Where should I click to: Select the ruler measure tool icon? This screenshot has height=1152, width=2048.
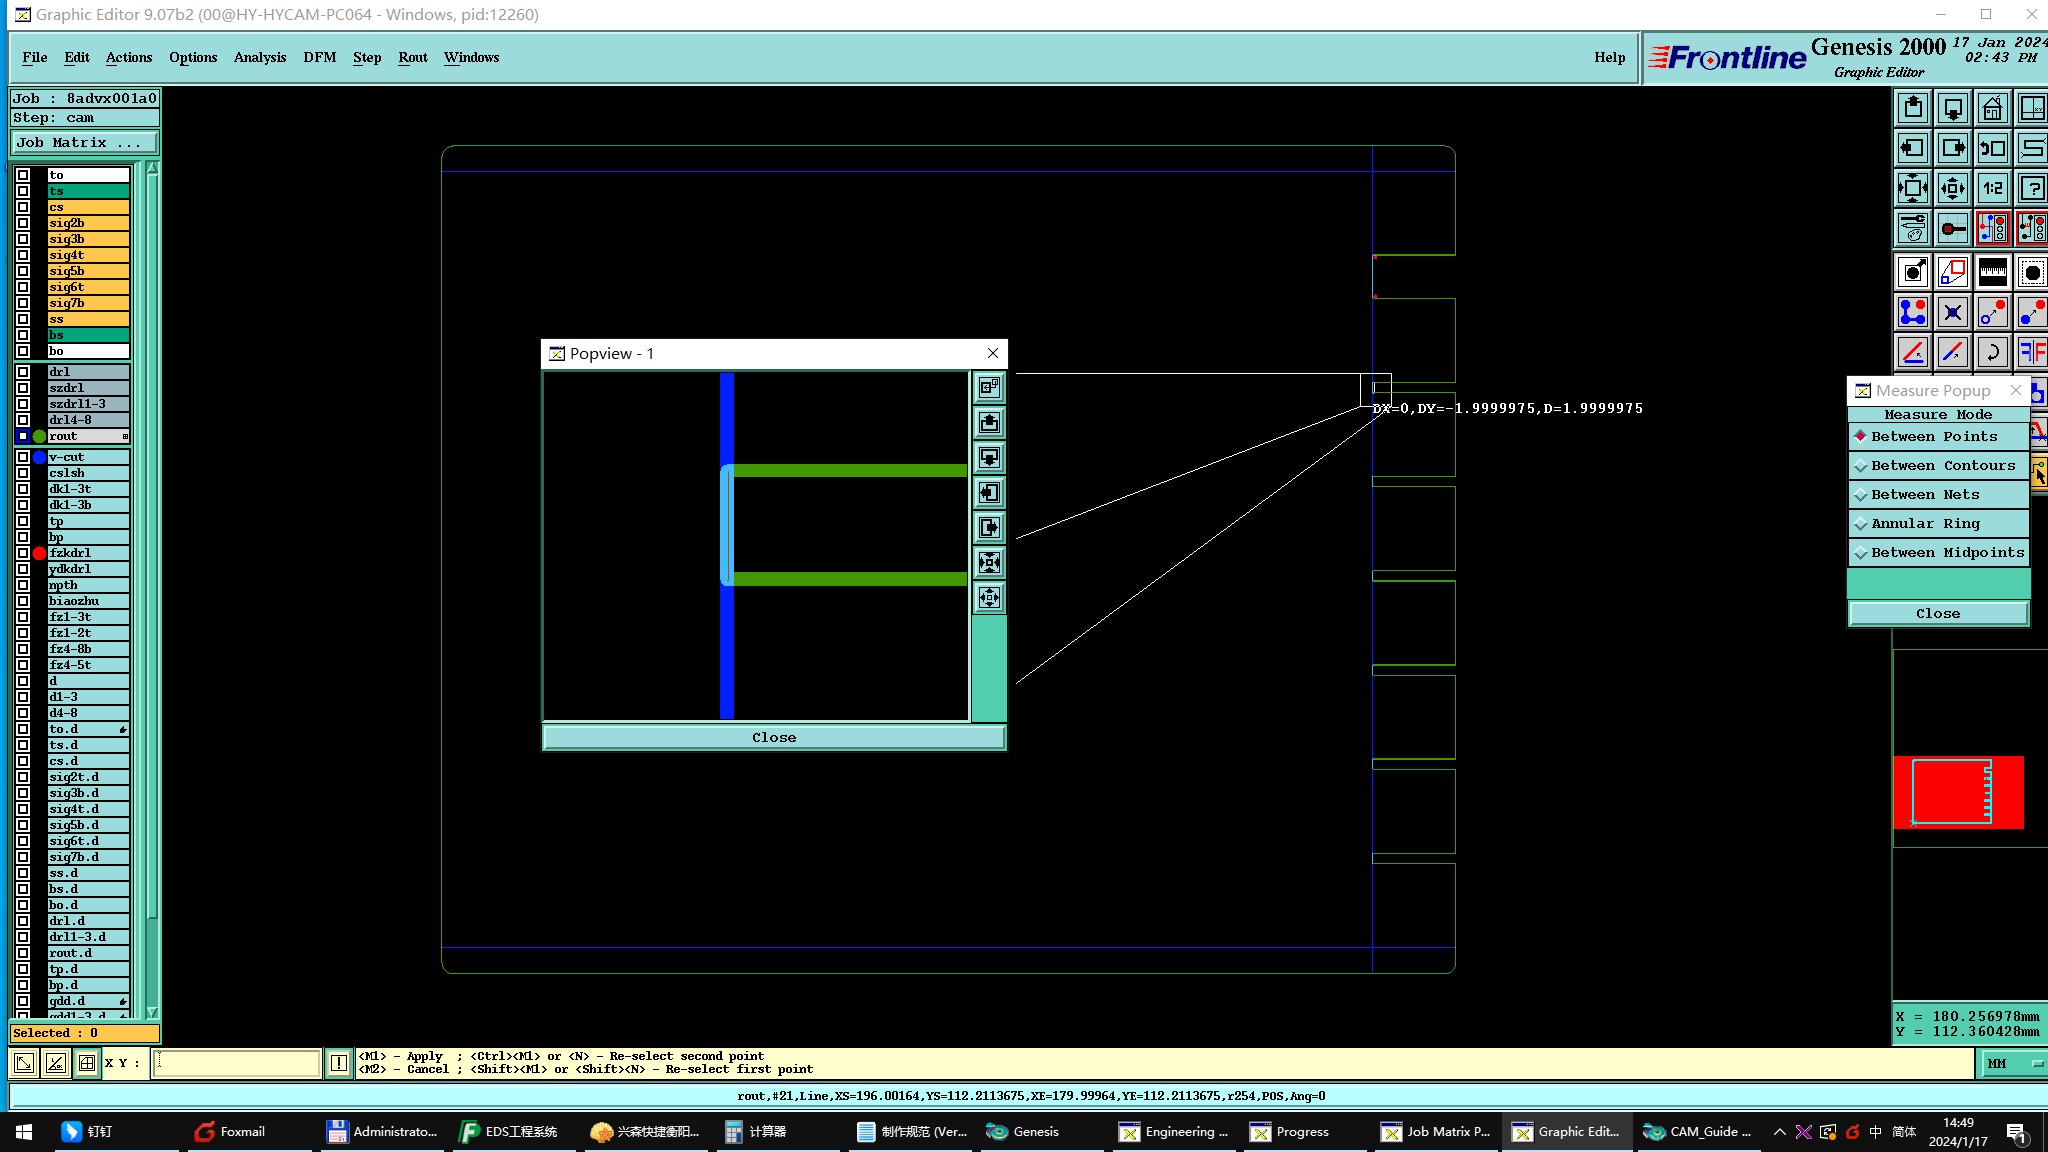click(1992, 272)
